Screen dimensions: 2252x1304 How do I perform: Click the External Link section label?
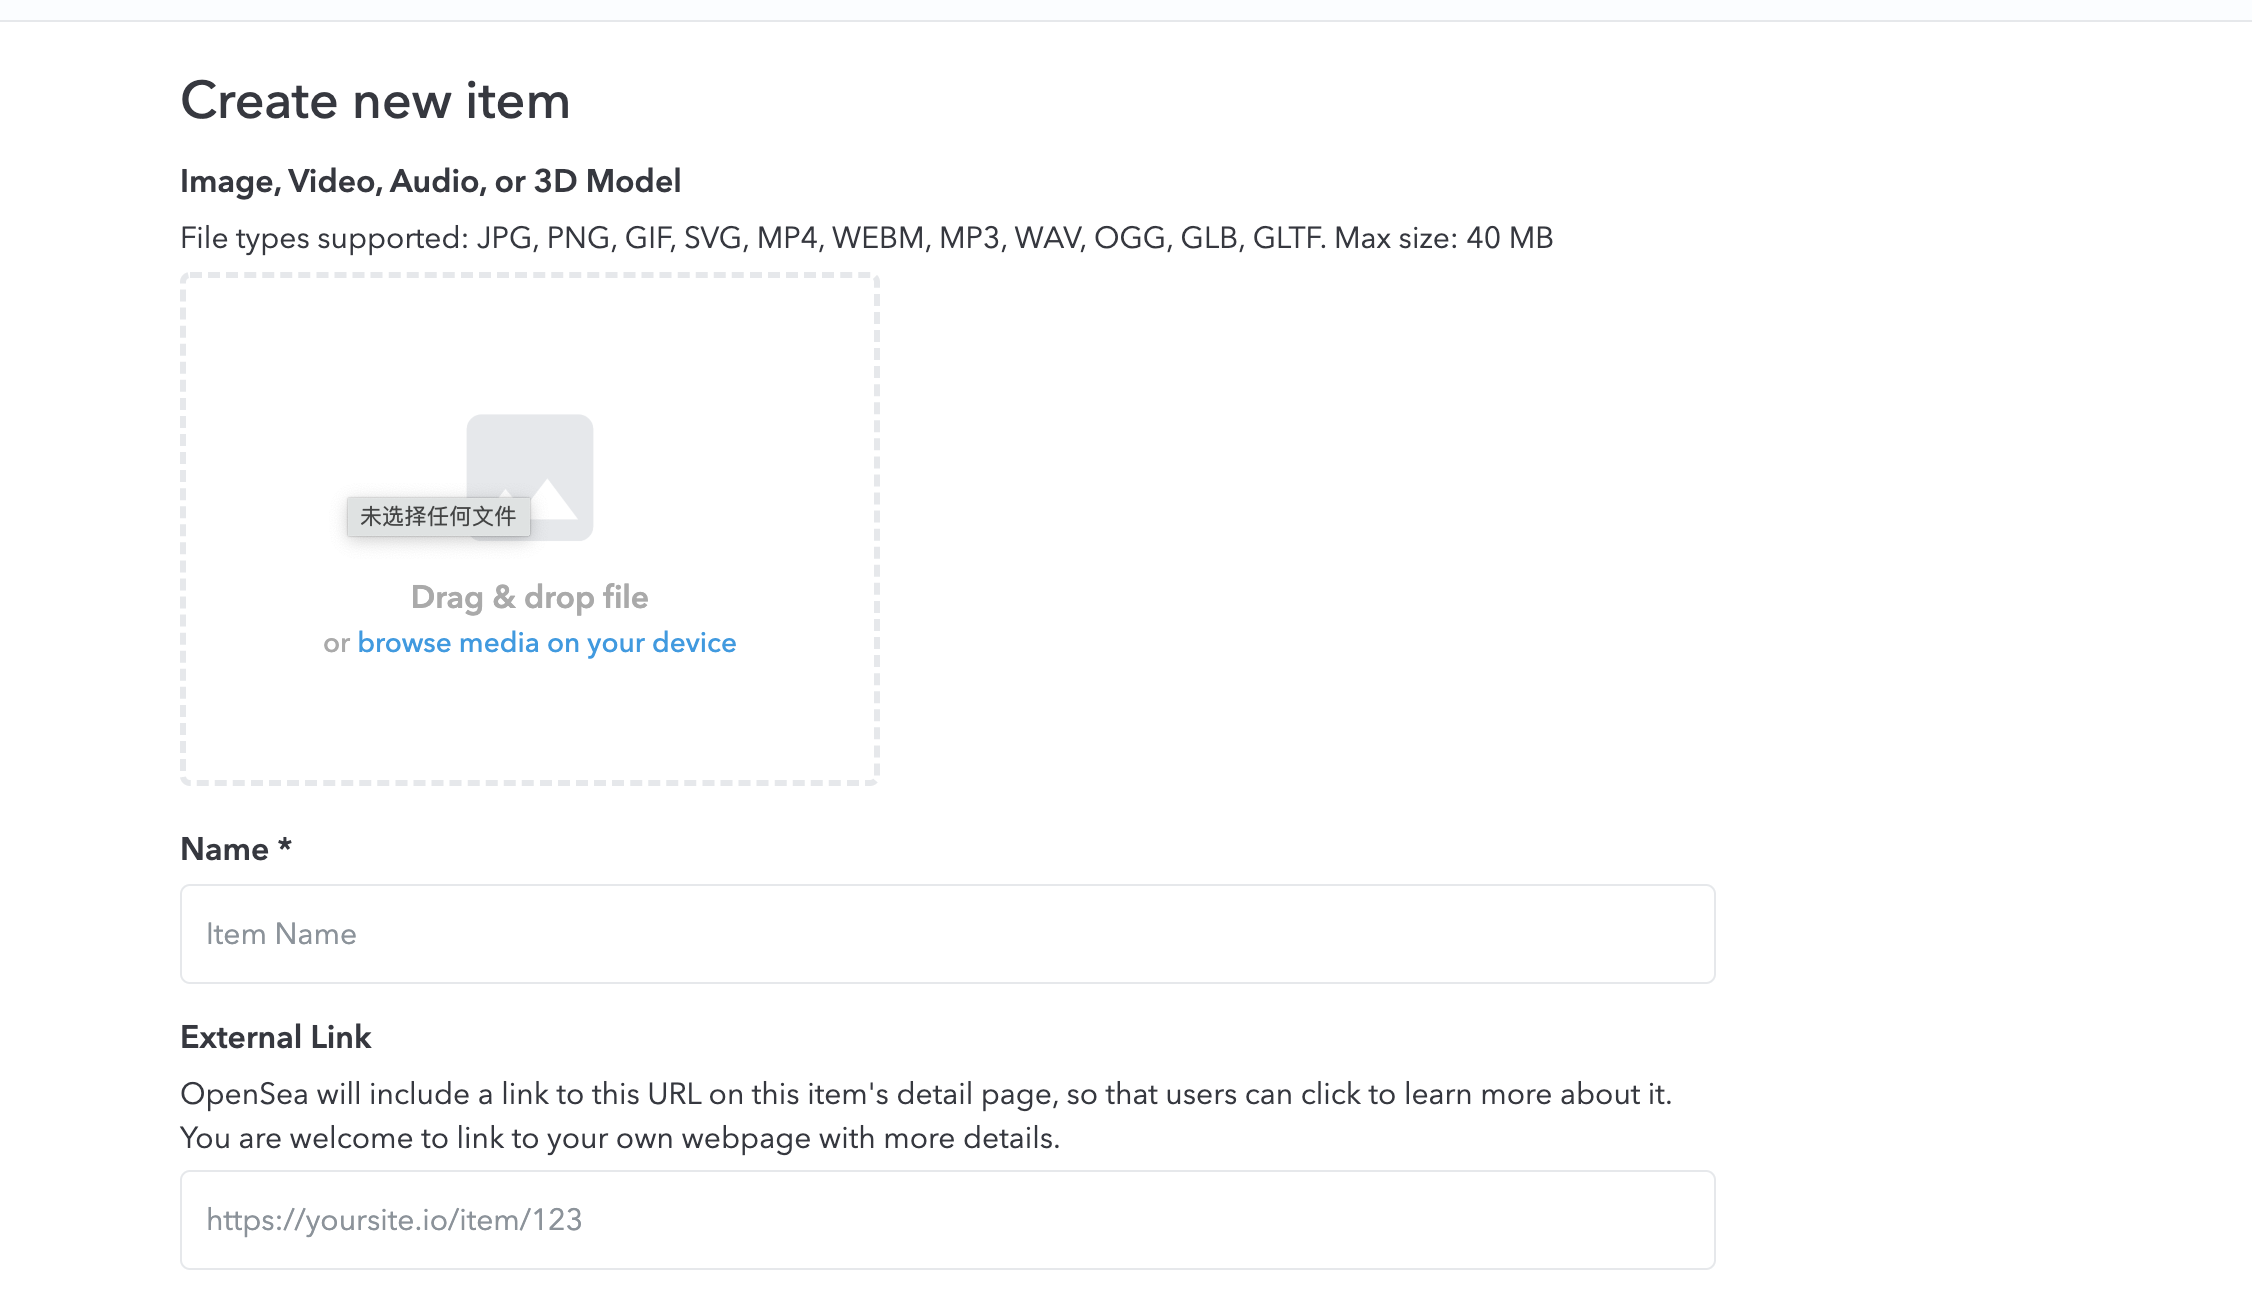click(x=275, y=1037)
